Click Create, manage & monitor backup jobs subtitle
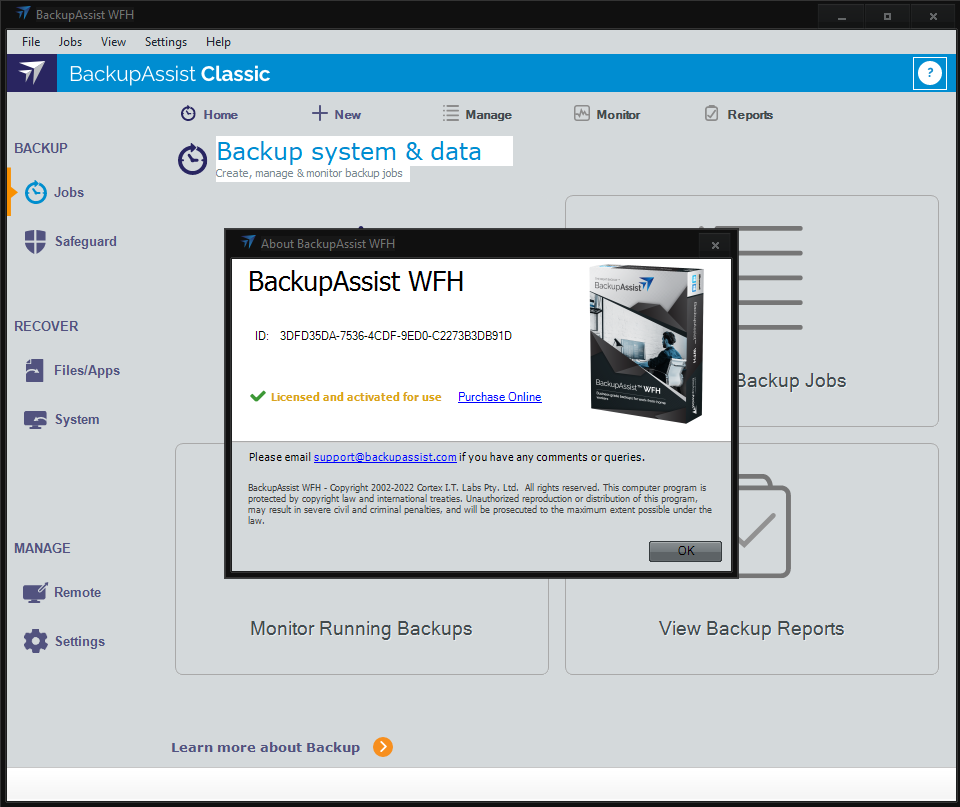The width and height of the screenshot is (960, 807). tap(309, 173)
